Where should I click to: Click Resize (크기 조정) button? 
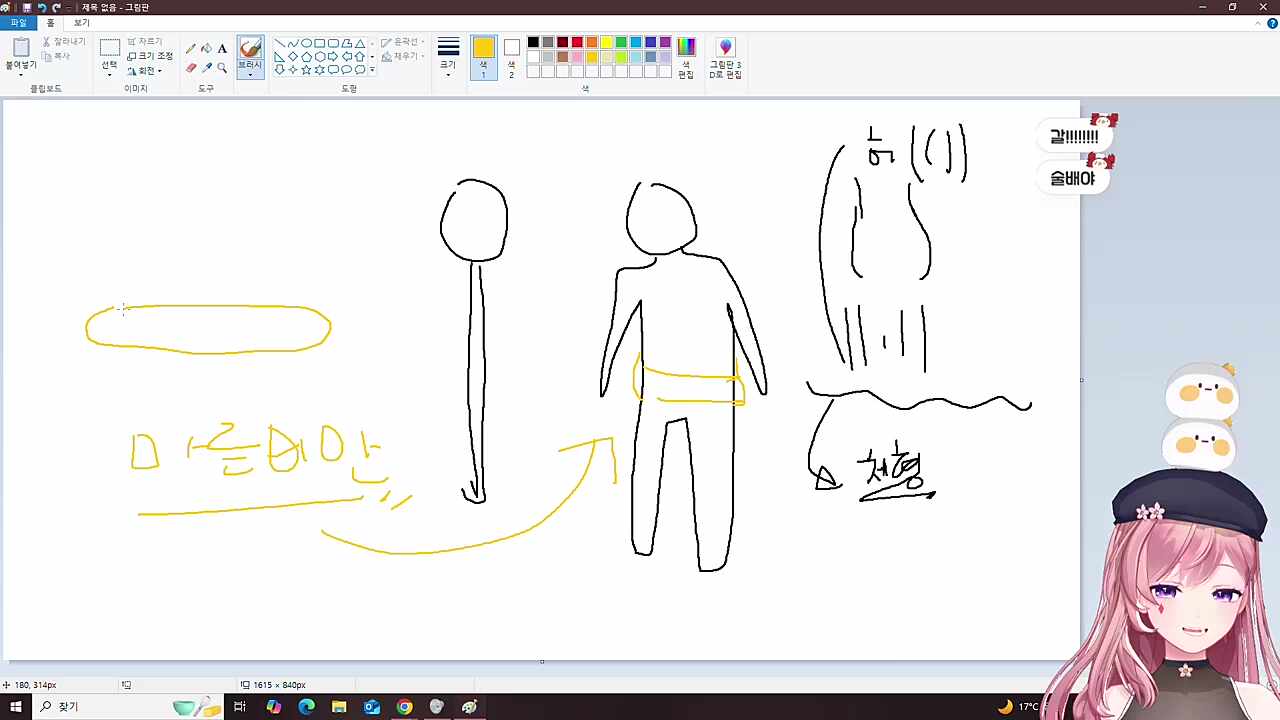pyautogui.click(x=150, y=56)
